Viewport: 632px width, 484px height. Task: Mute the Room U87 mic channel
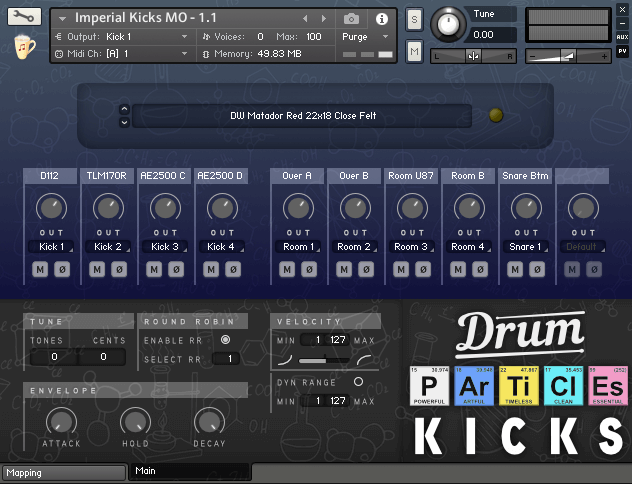pos(401,269)
